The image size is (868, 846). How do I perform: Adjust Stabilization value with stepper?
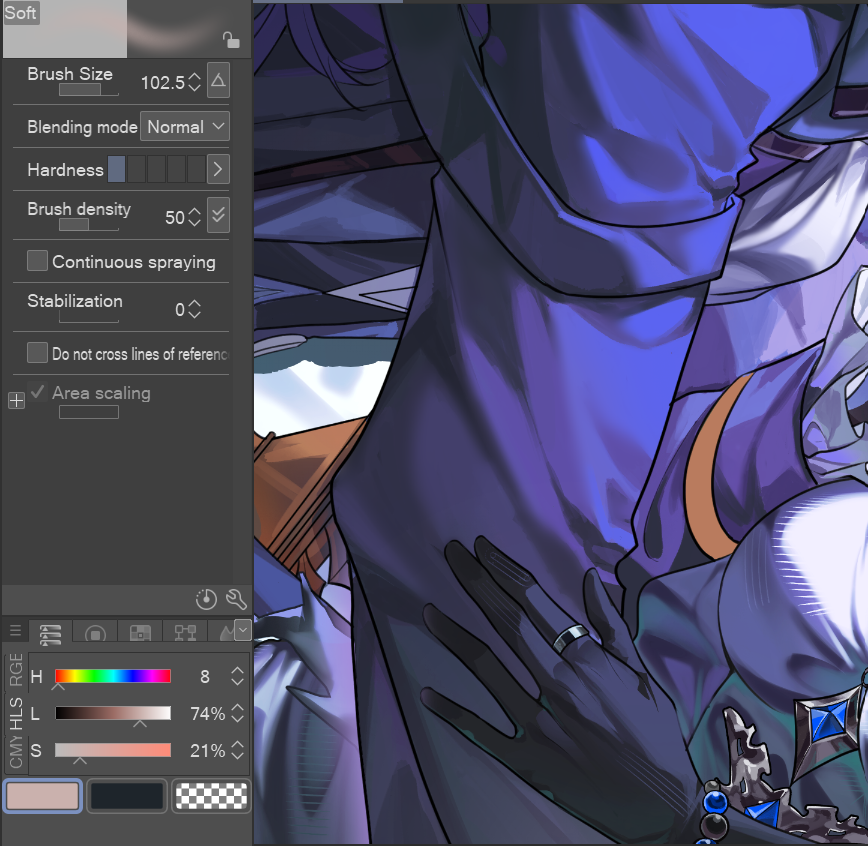coord(194,309)
